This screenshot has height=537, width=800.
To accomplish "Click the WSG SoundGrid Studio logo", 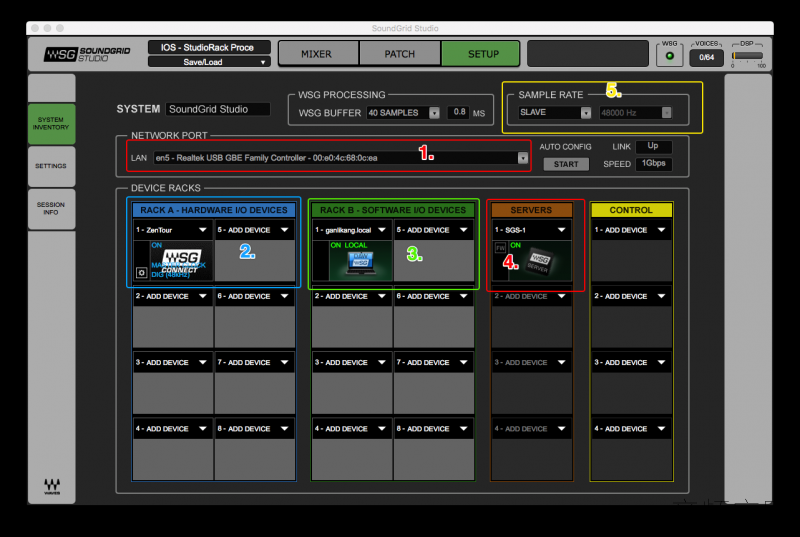I will (x=87, y=54).
